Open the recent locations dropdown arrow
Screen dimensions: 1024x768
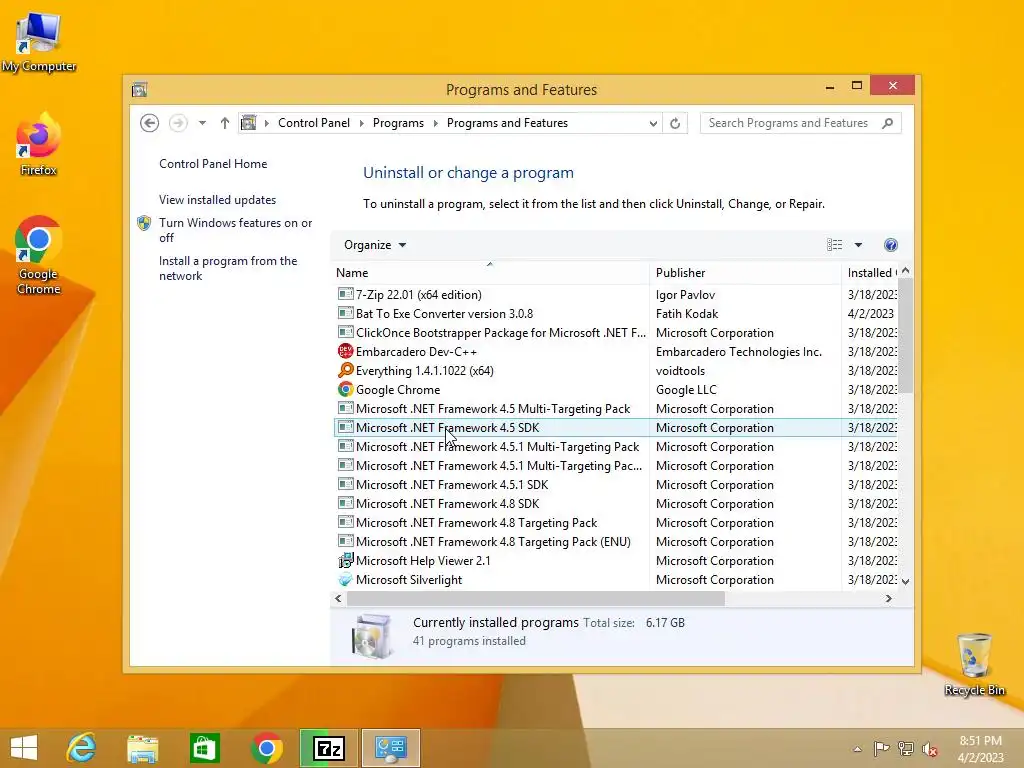tap(202, 123)
